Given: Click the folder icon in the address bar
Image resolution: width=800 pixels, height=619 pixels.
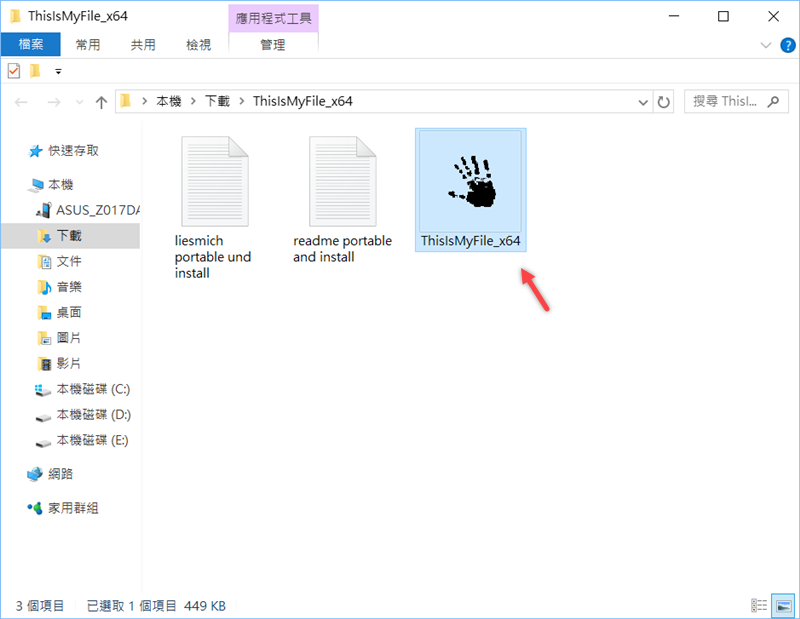Looking at the screenshot, I should [126, 101].
